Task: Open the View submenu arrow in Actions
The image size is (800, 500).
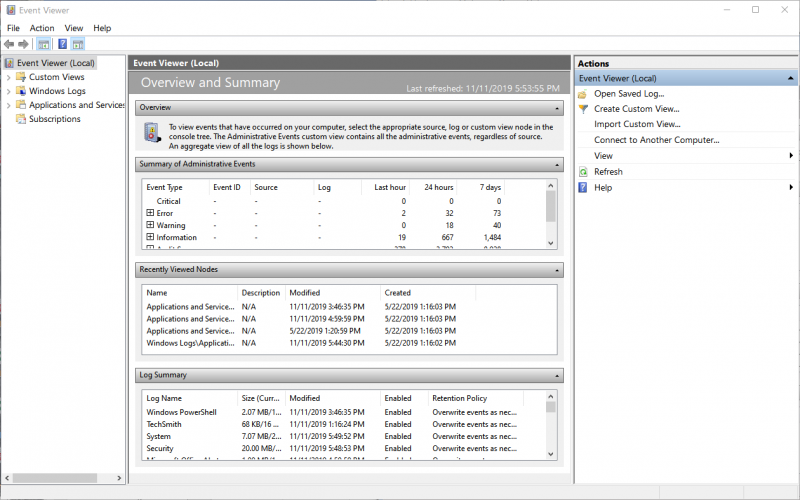Action: point(791,156)
